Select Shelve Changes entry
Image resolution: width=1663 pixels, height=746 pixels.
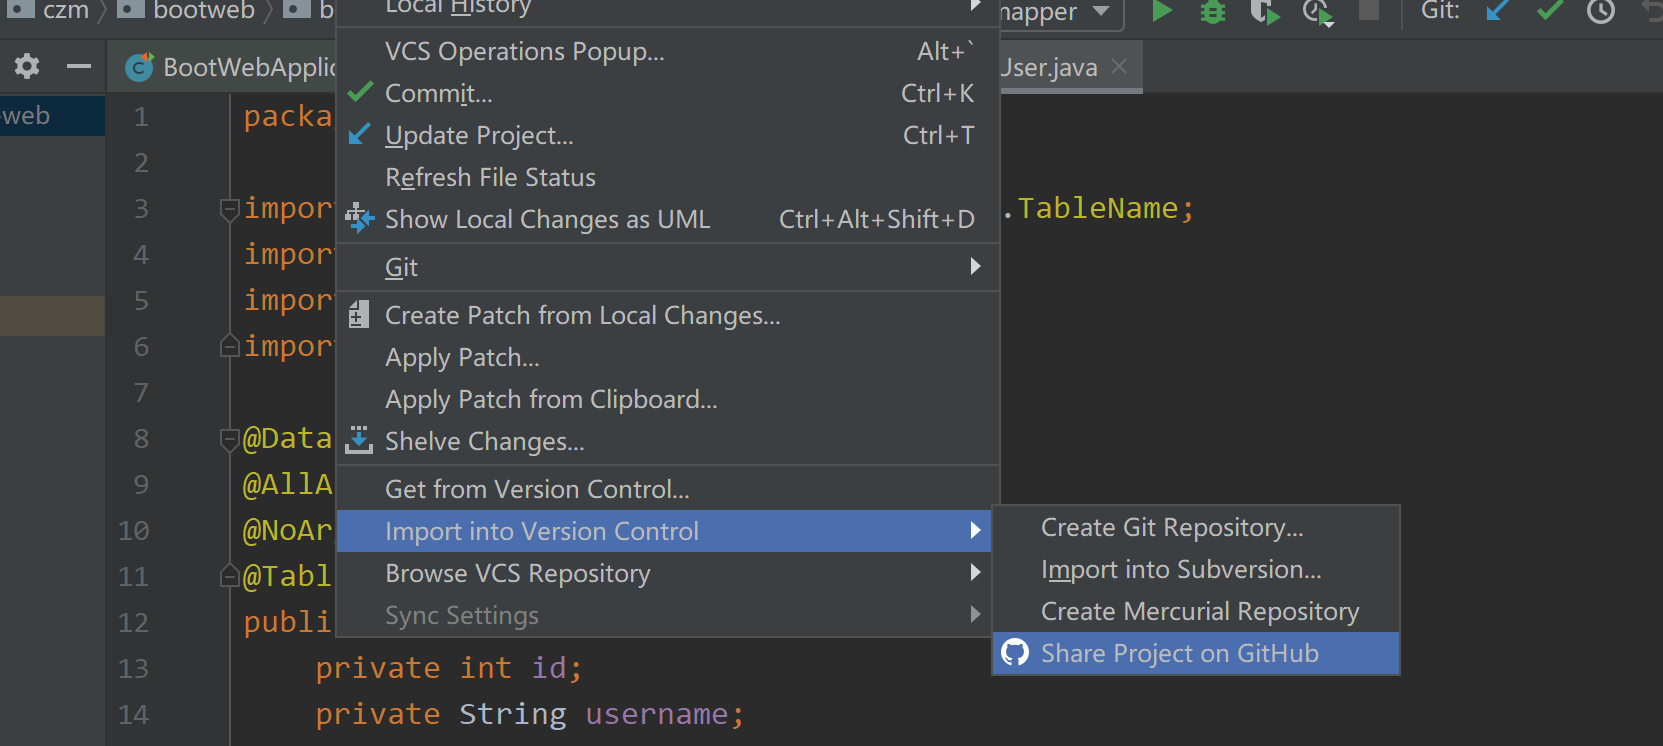click(668, 441)
